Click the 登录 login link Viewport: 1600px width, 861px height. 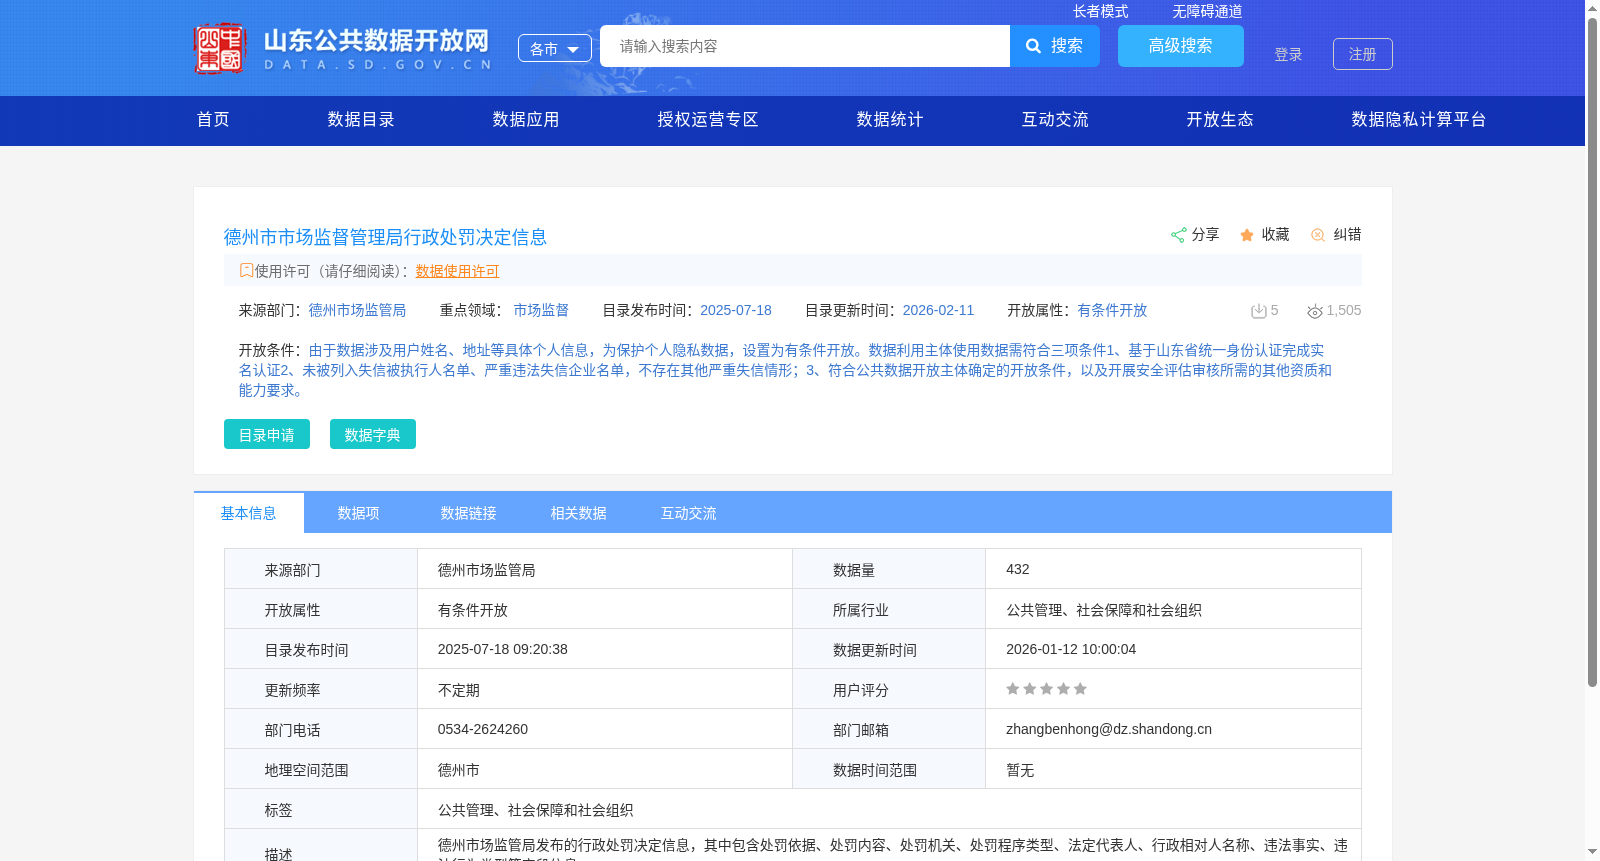tap(1288, 54)
